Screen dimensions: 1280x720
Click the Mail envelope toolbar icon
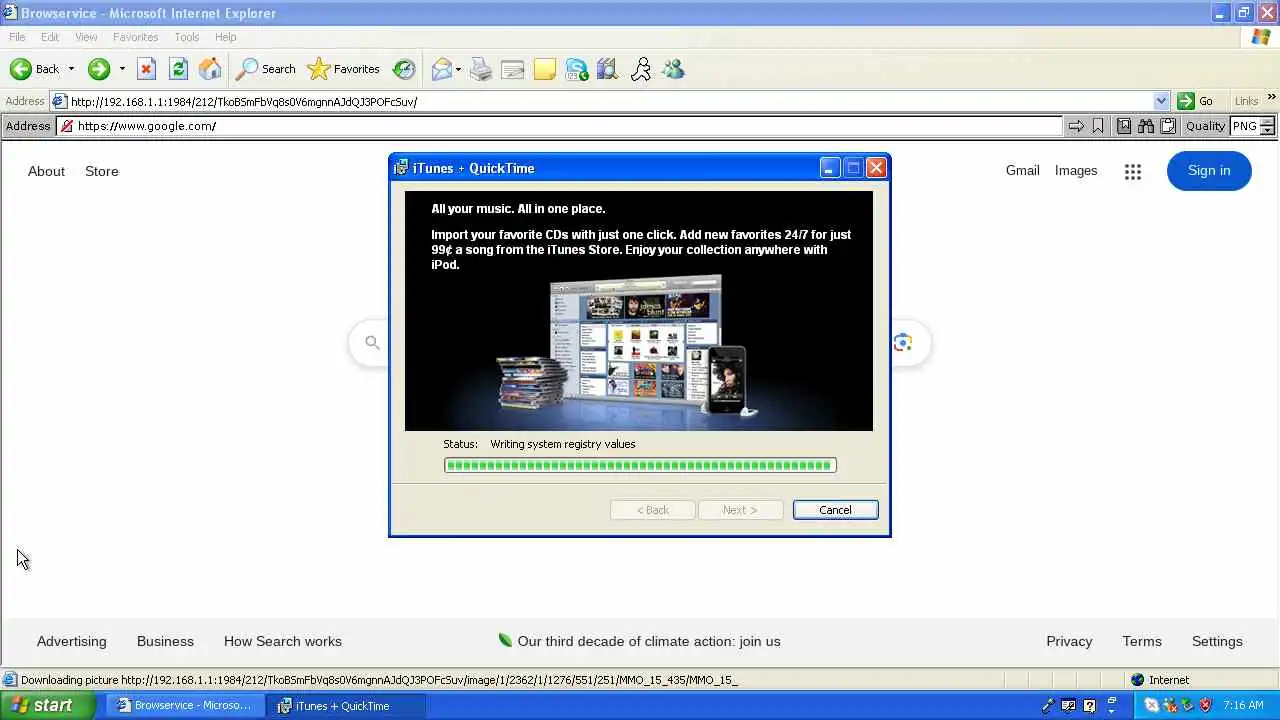pos(441,69)
